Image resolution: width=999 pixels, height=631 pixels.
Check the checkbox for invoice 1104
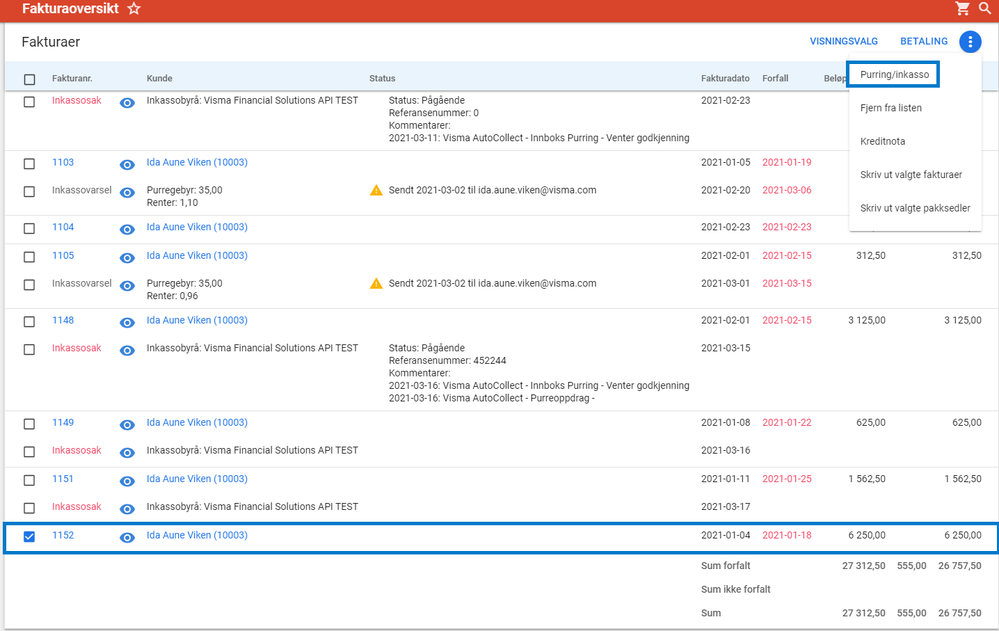[29, 228]
